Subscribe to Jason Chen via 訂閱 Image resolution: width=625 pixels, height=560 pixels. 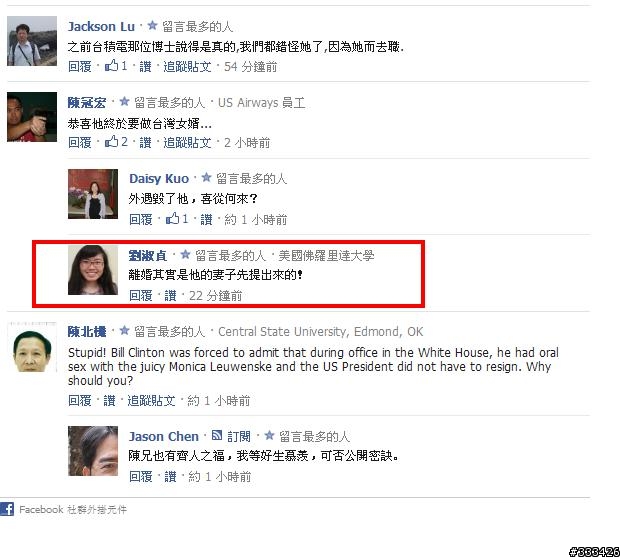pyautogui.click(x=239, y=436)
